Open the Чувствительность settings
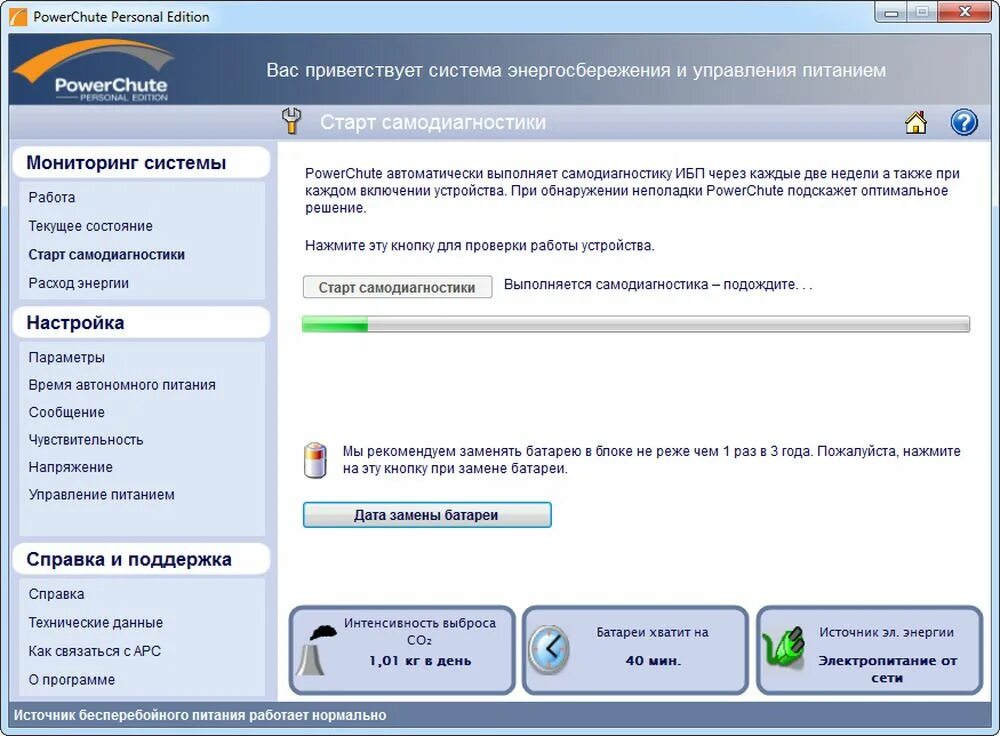Screen dimensions: 1000x736 click(85, 440)
